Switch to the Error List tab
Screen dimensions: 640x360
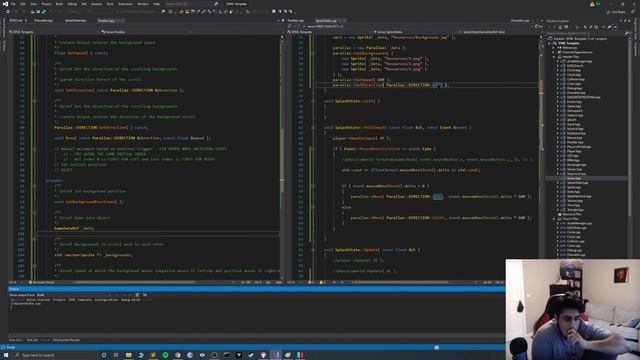coord(16,340)
